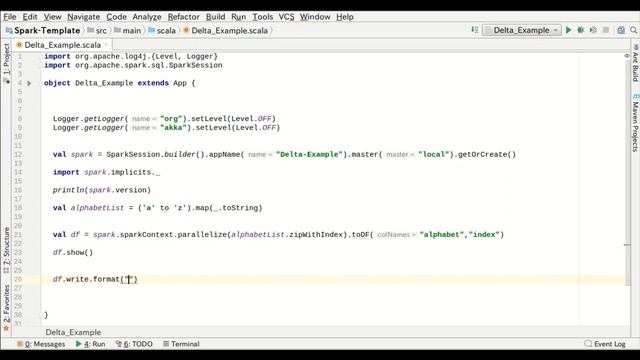Click the editor vertical scrollbar marker

point(627,245)
